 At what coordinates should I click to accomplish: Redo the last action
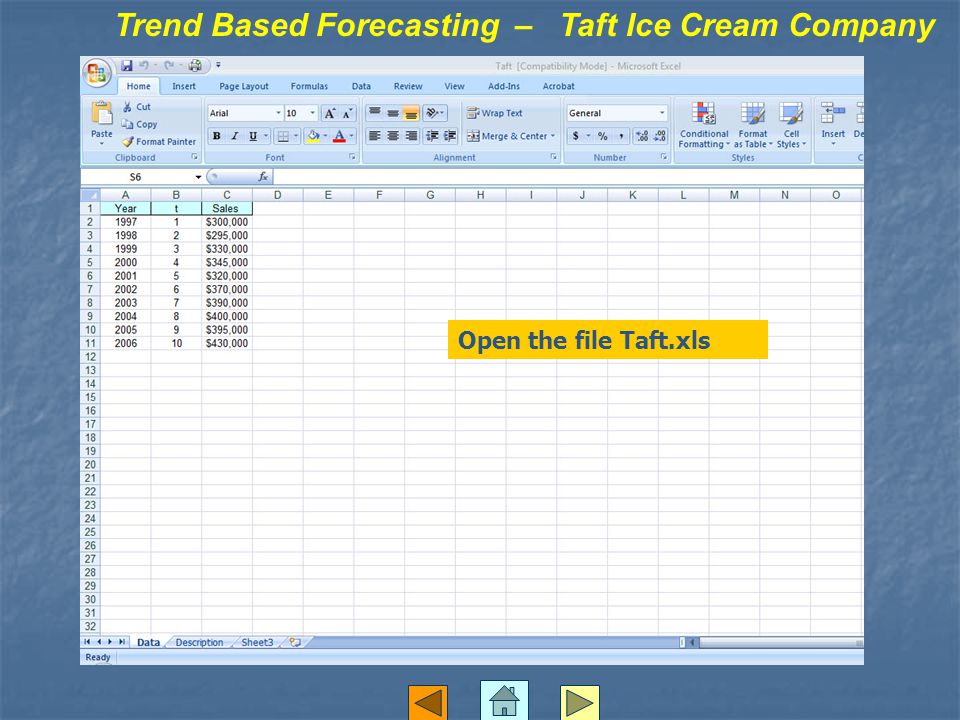[169, 66]
